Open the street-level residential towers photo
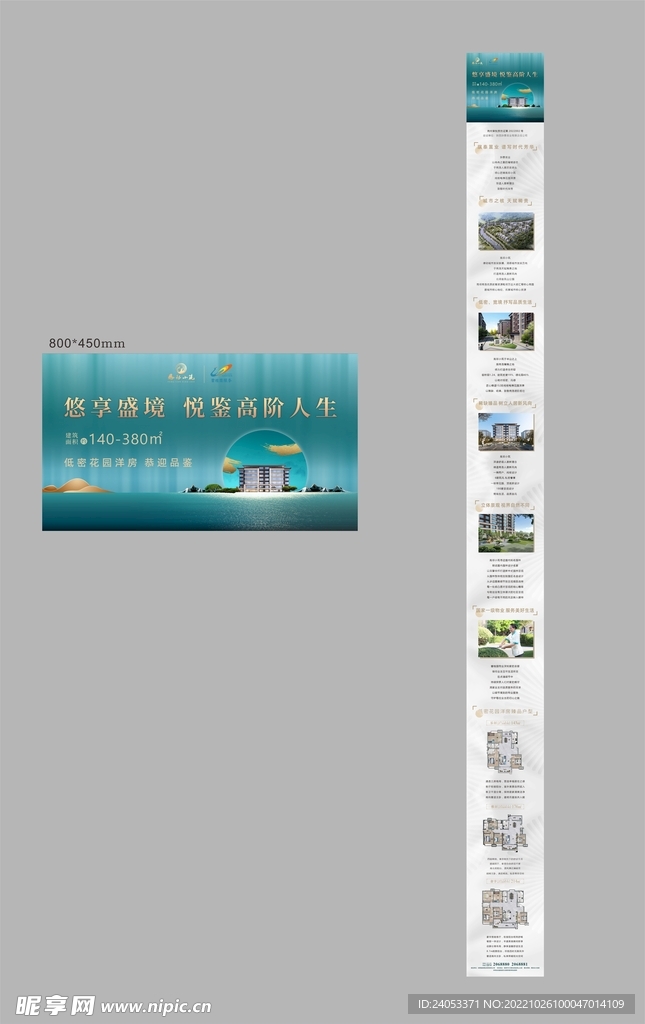This screenshot has width=645, height=1024. pos(506,331)
